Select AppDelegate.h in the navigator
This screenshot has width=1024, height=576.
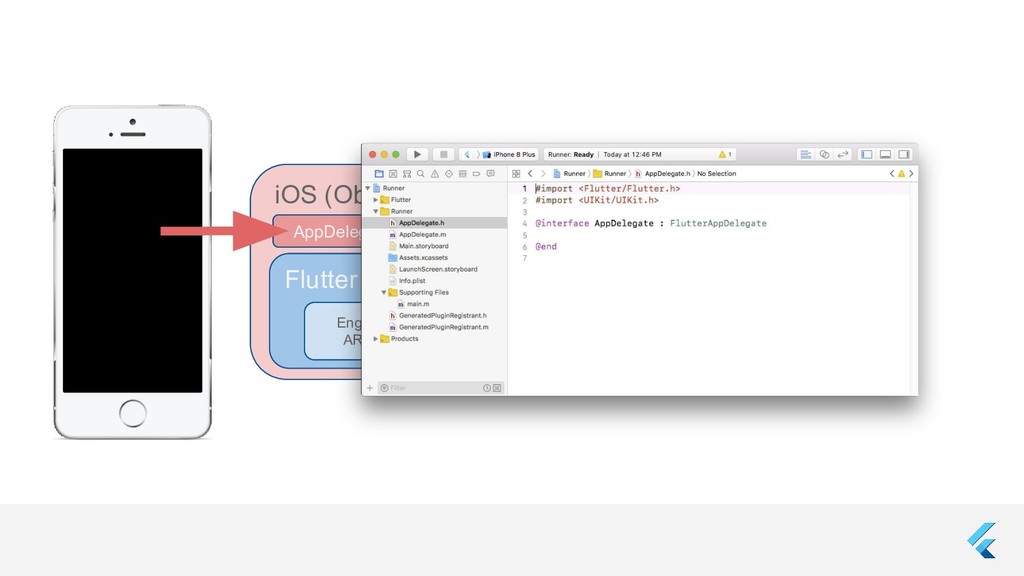coord(434,223)
